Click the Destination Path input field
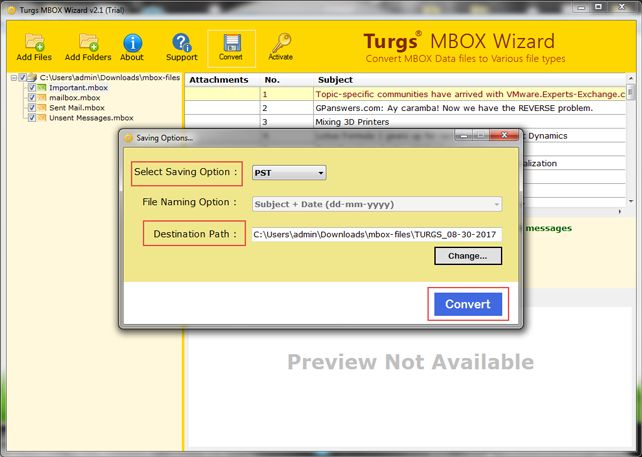The image size is (642, 457). (x=377, y=235)
